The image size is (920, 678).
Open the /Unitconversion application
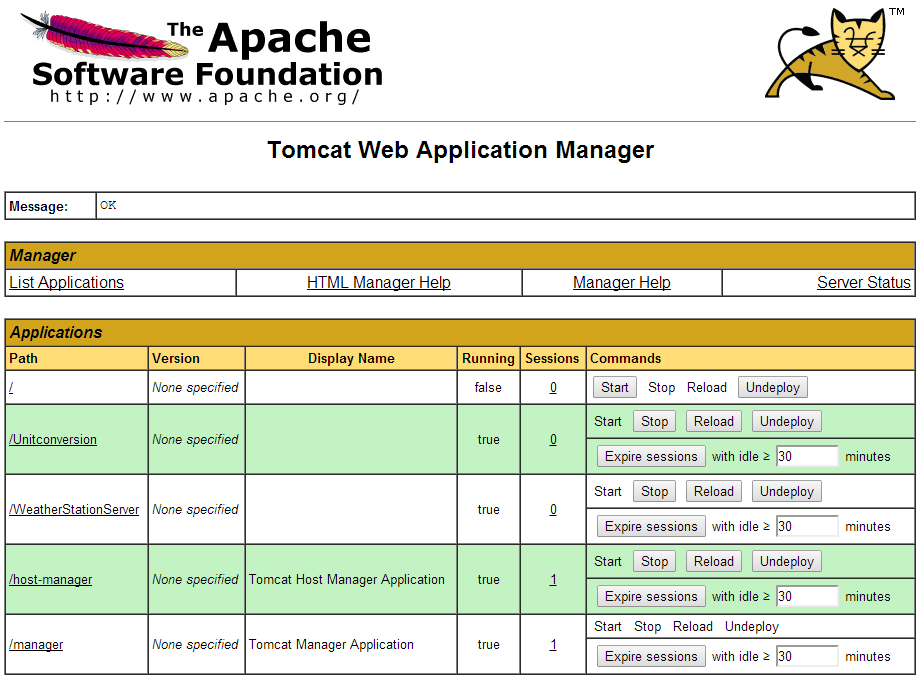[x=52, y=439]
